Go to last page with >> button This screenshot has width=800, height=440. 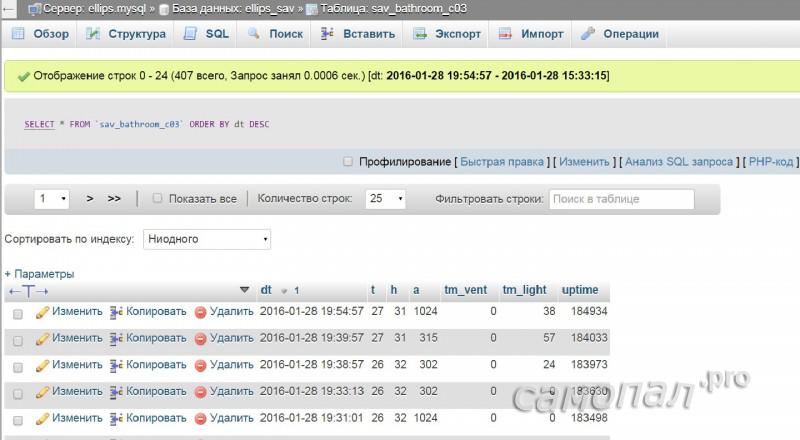(x=114, y=199)
